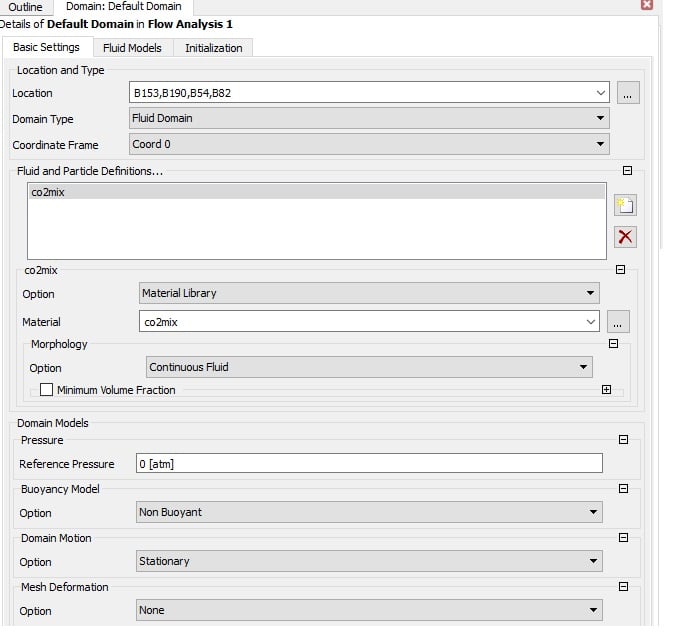Viewport: 676px width, 644px height.
Task: Click the Reference Pressure input field
Action: [369, 463]
